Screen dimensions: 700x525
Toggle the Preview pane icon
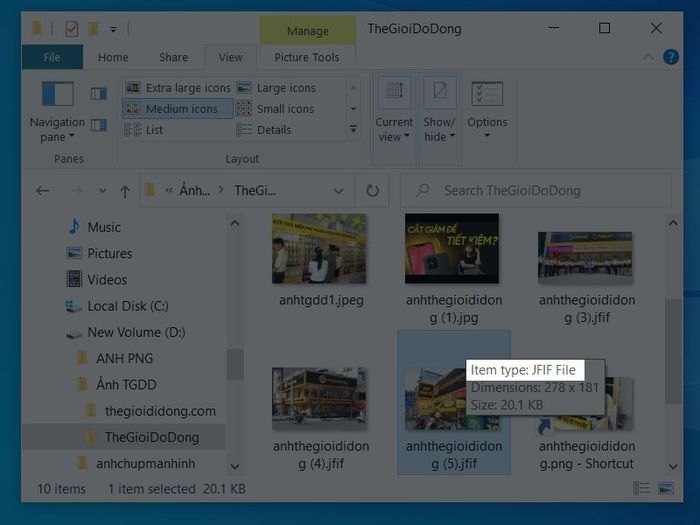99,94
